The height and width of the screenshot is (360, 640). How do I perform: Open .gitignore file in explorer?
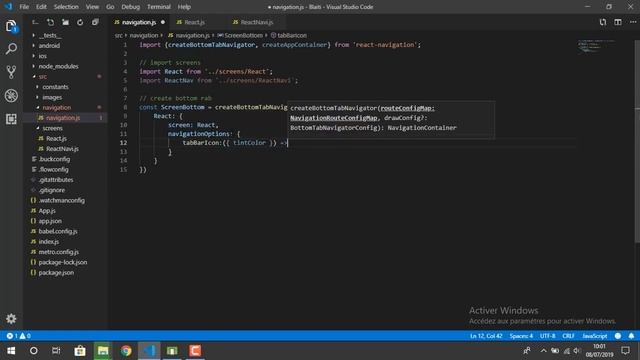52,190
